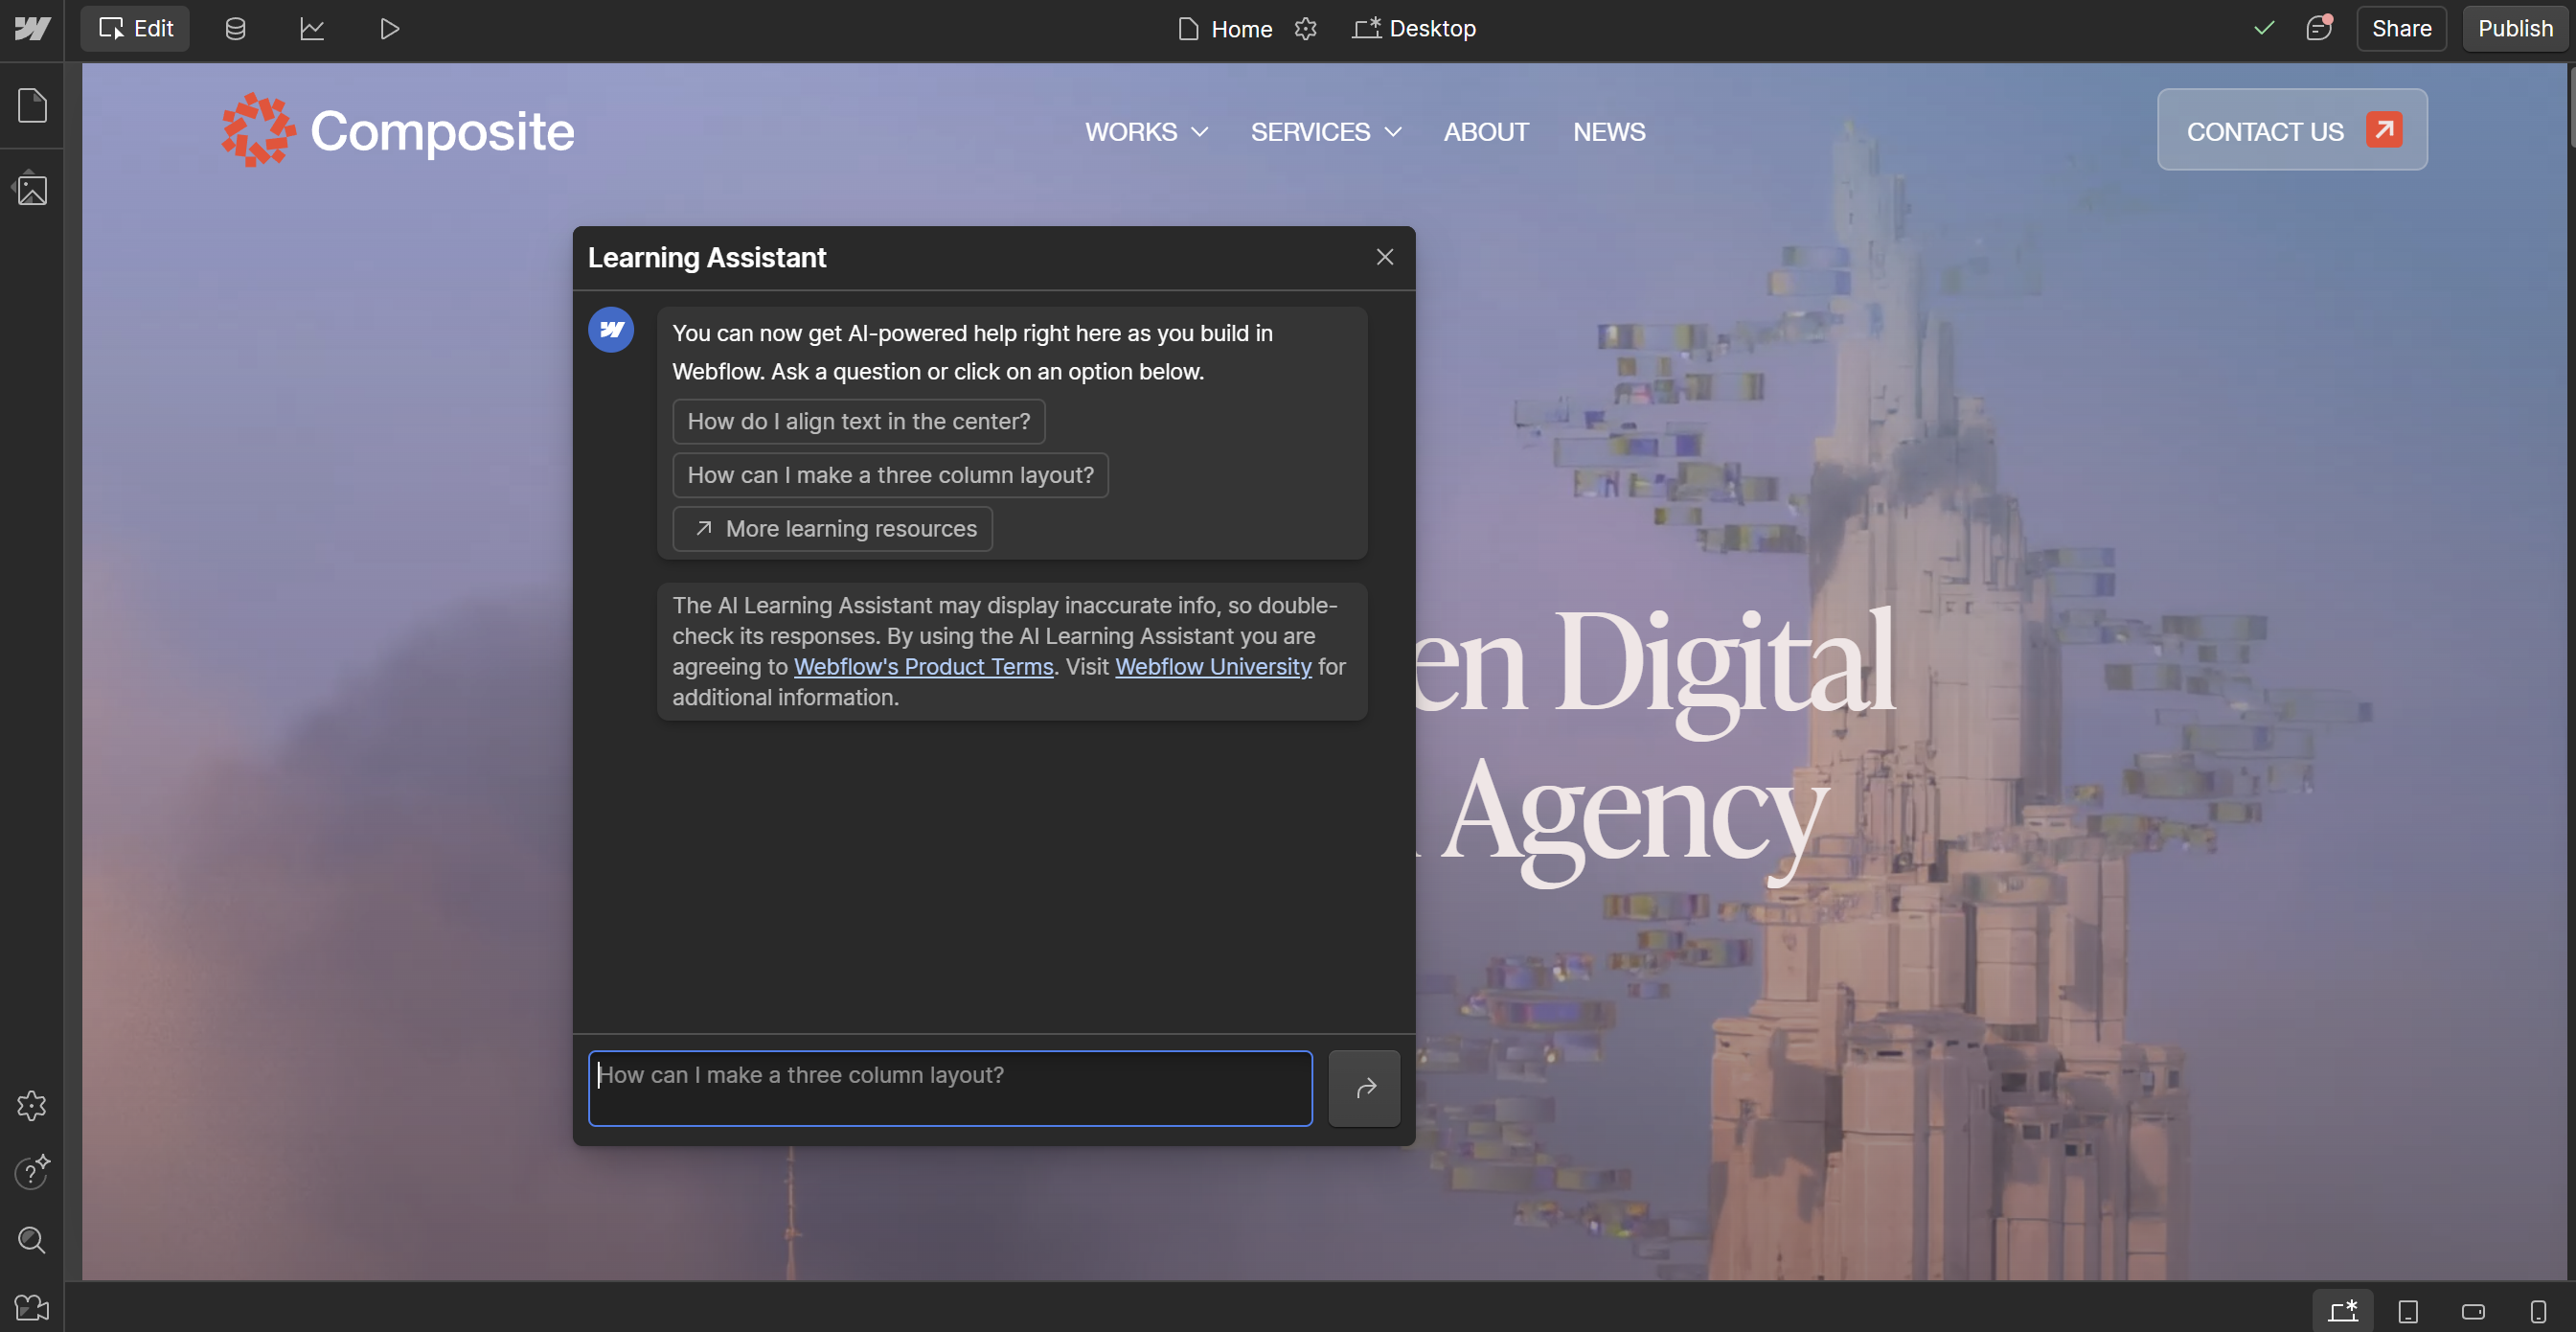
Task: Open the comments icon with notification
Action: click(2318, 28)
